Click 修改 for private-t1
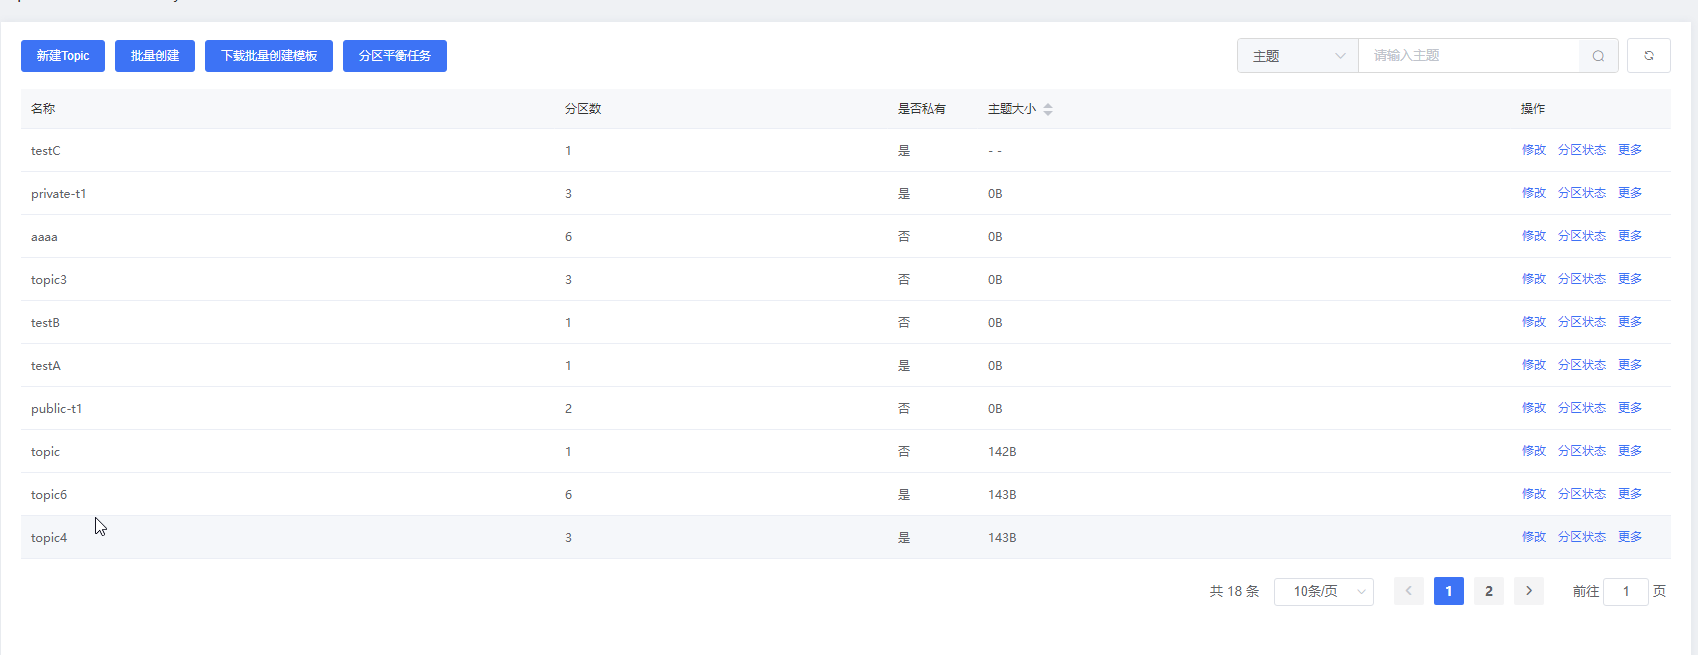 (x=1534, y=193)
